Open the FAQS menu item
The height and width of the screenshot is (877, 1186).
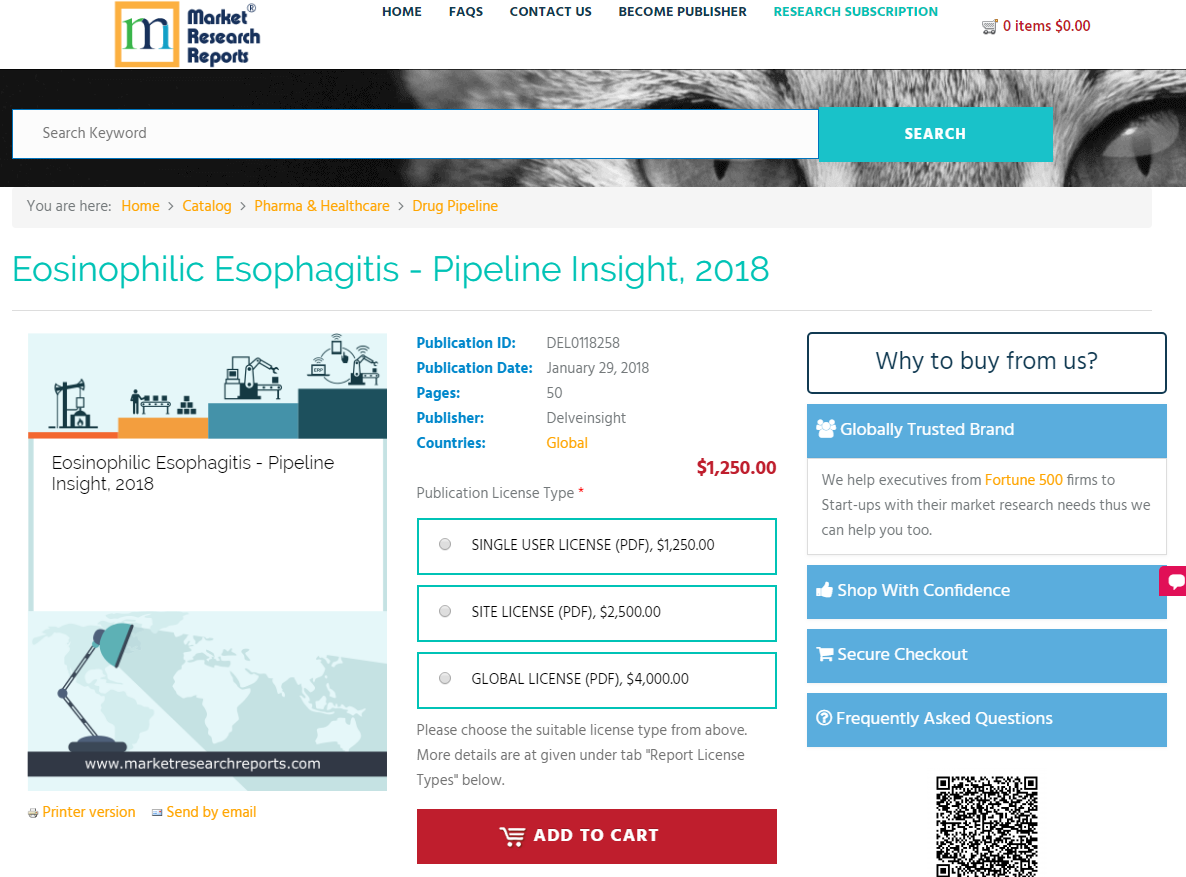point(466,12)
